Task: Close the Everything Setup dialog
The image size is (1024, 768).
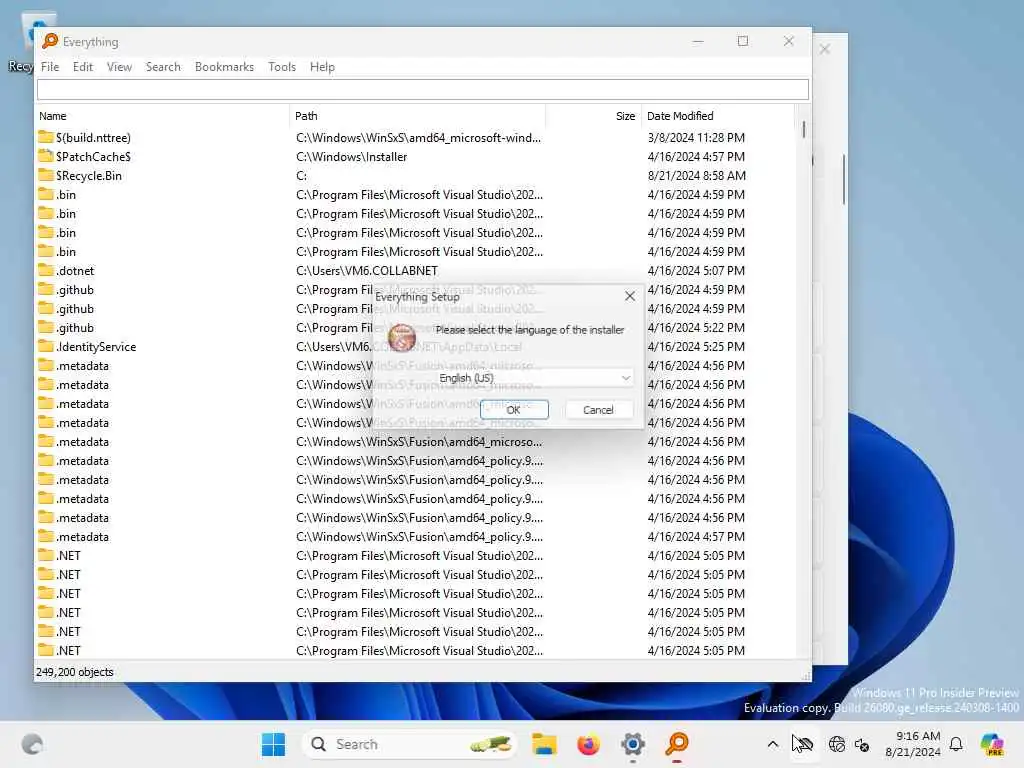Action: point(630,296)
